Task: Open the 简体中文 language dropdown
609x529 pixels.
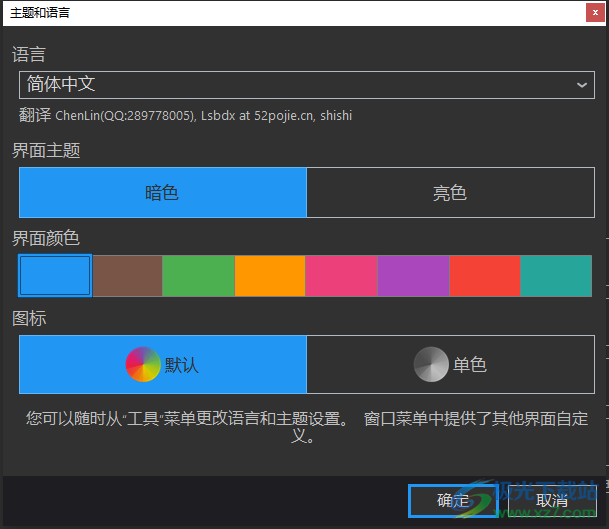Action: 306,85
